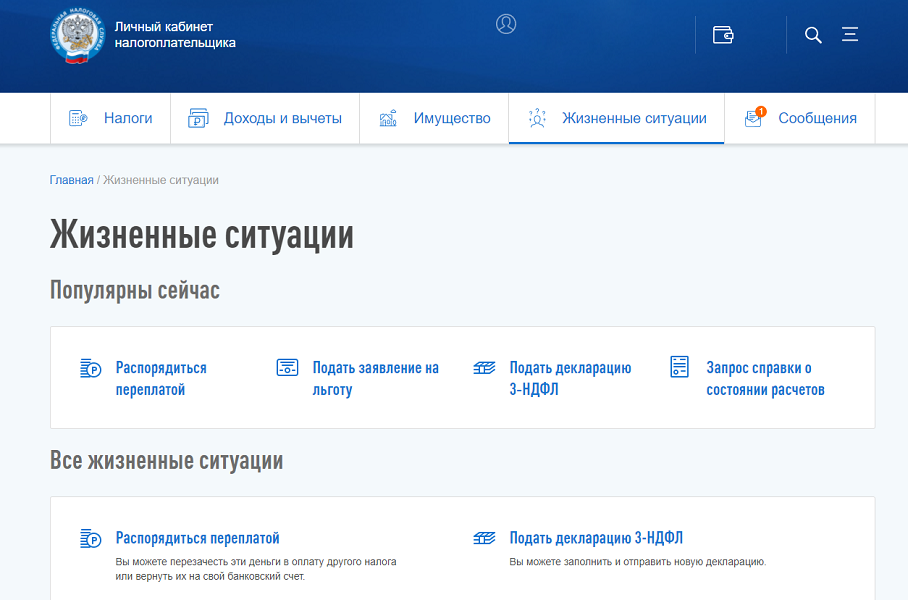The width and height of the screenshot is (908, 600).
Task: Click the Налоги tab icon
Action: click(x=78, y=118)
